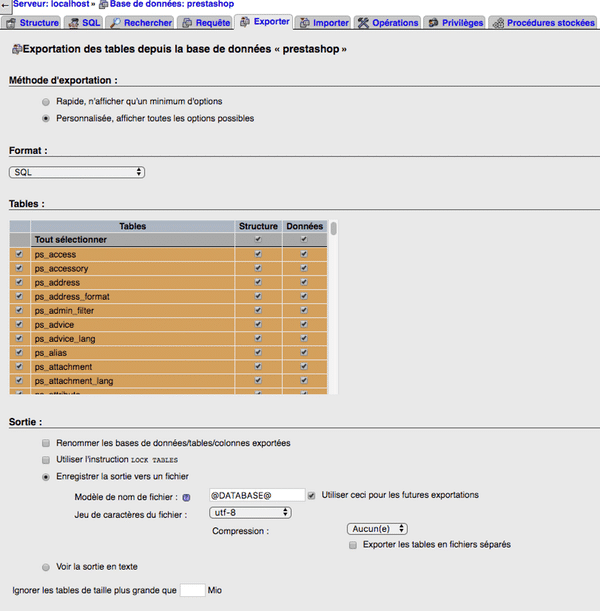Viewport: 600px width, 611px height.
Task: Click the Base de données: prestashop link
Action: pyautogui.click(x=172, y=4)
